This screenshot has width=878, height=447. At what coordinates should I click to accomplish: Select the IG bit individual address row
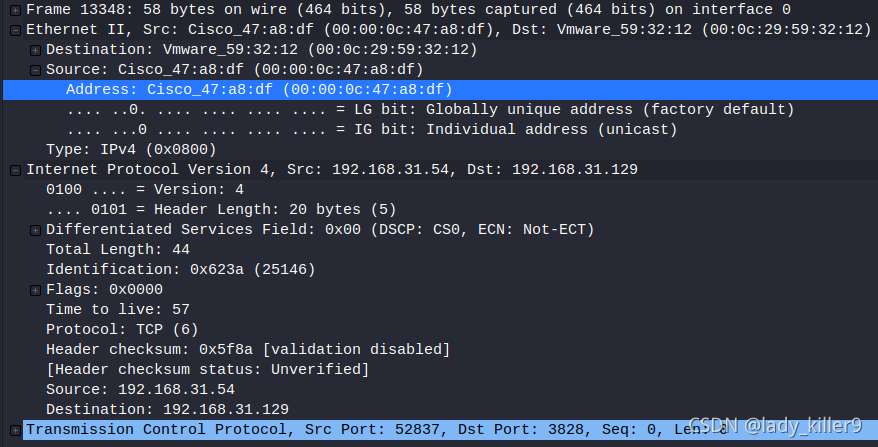pyautogui.click(x=440, y=129)
